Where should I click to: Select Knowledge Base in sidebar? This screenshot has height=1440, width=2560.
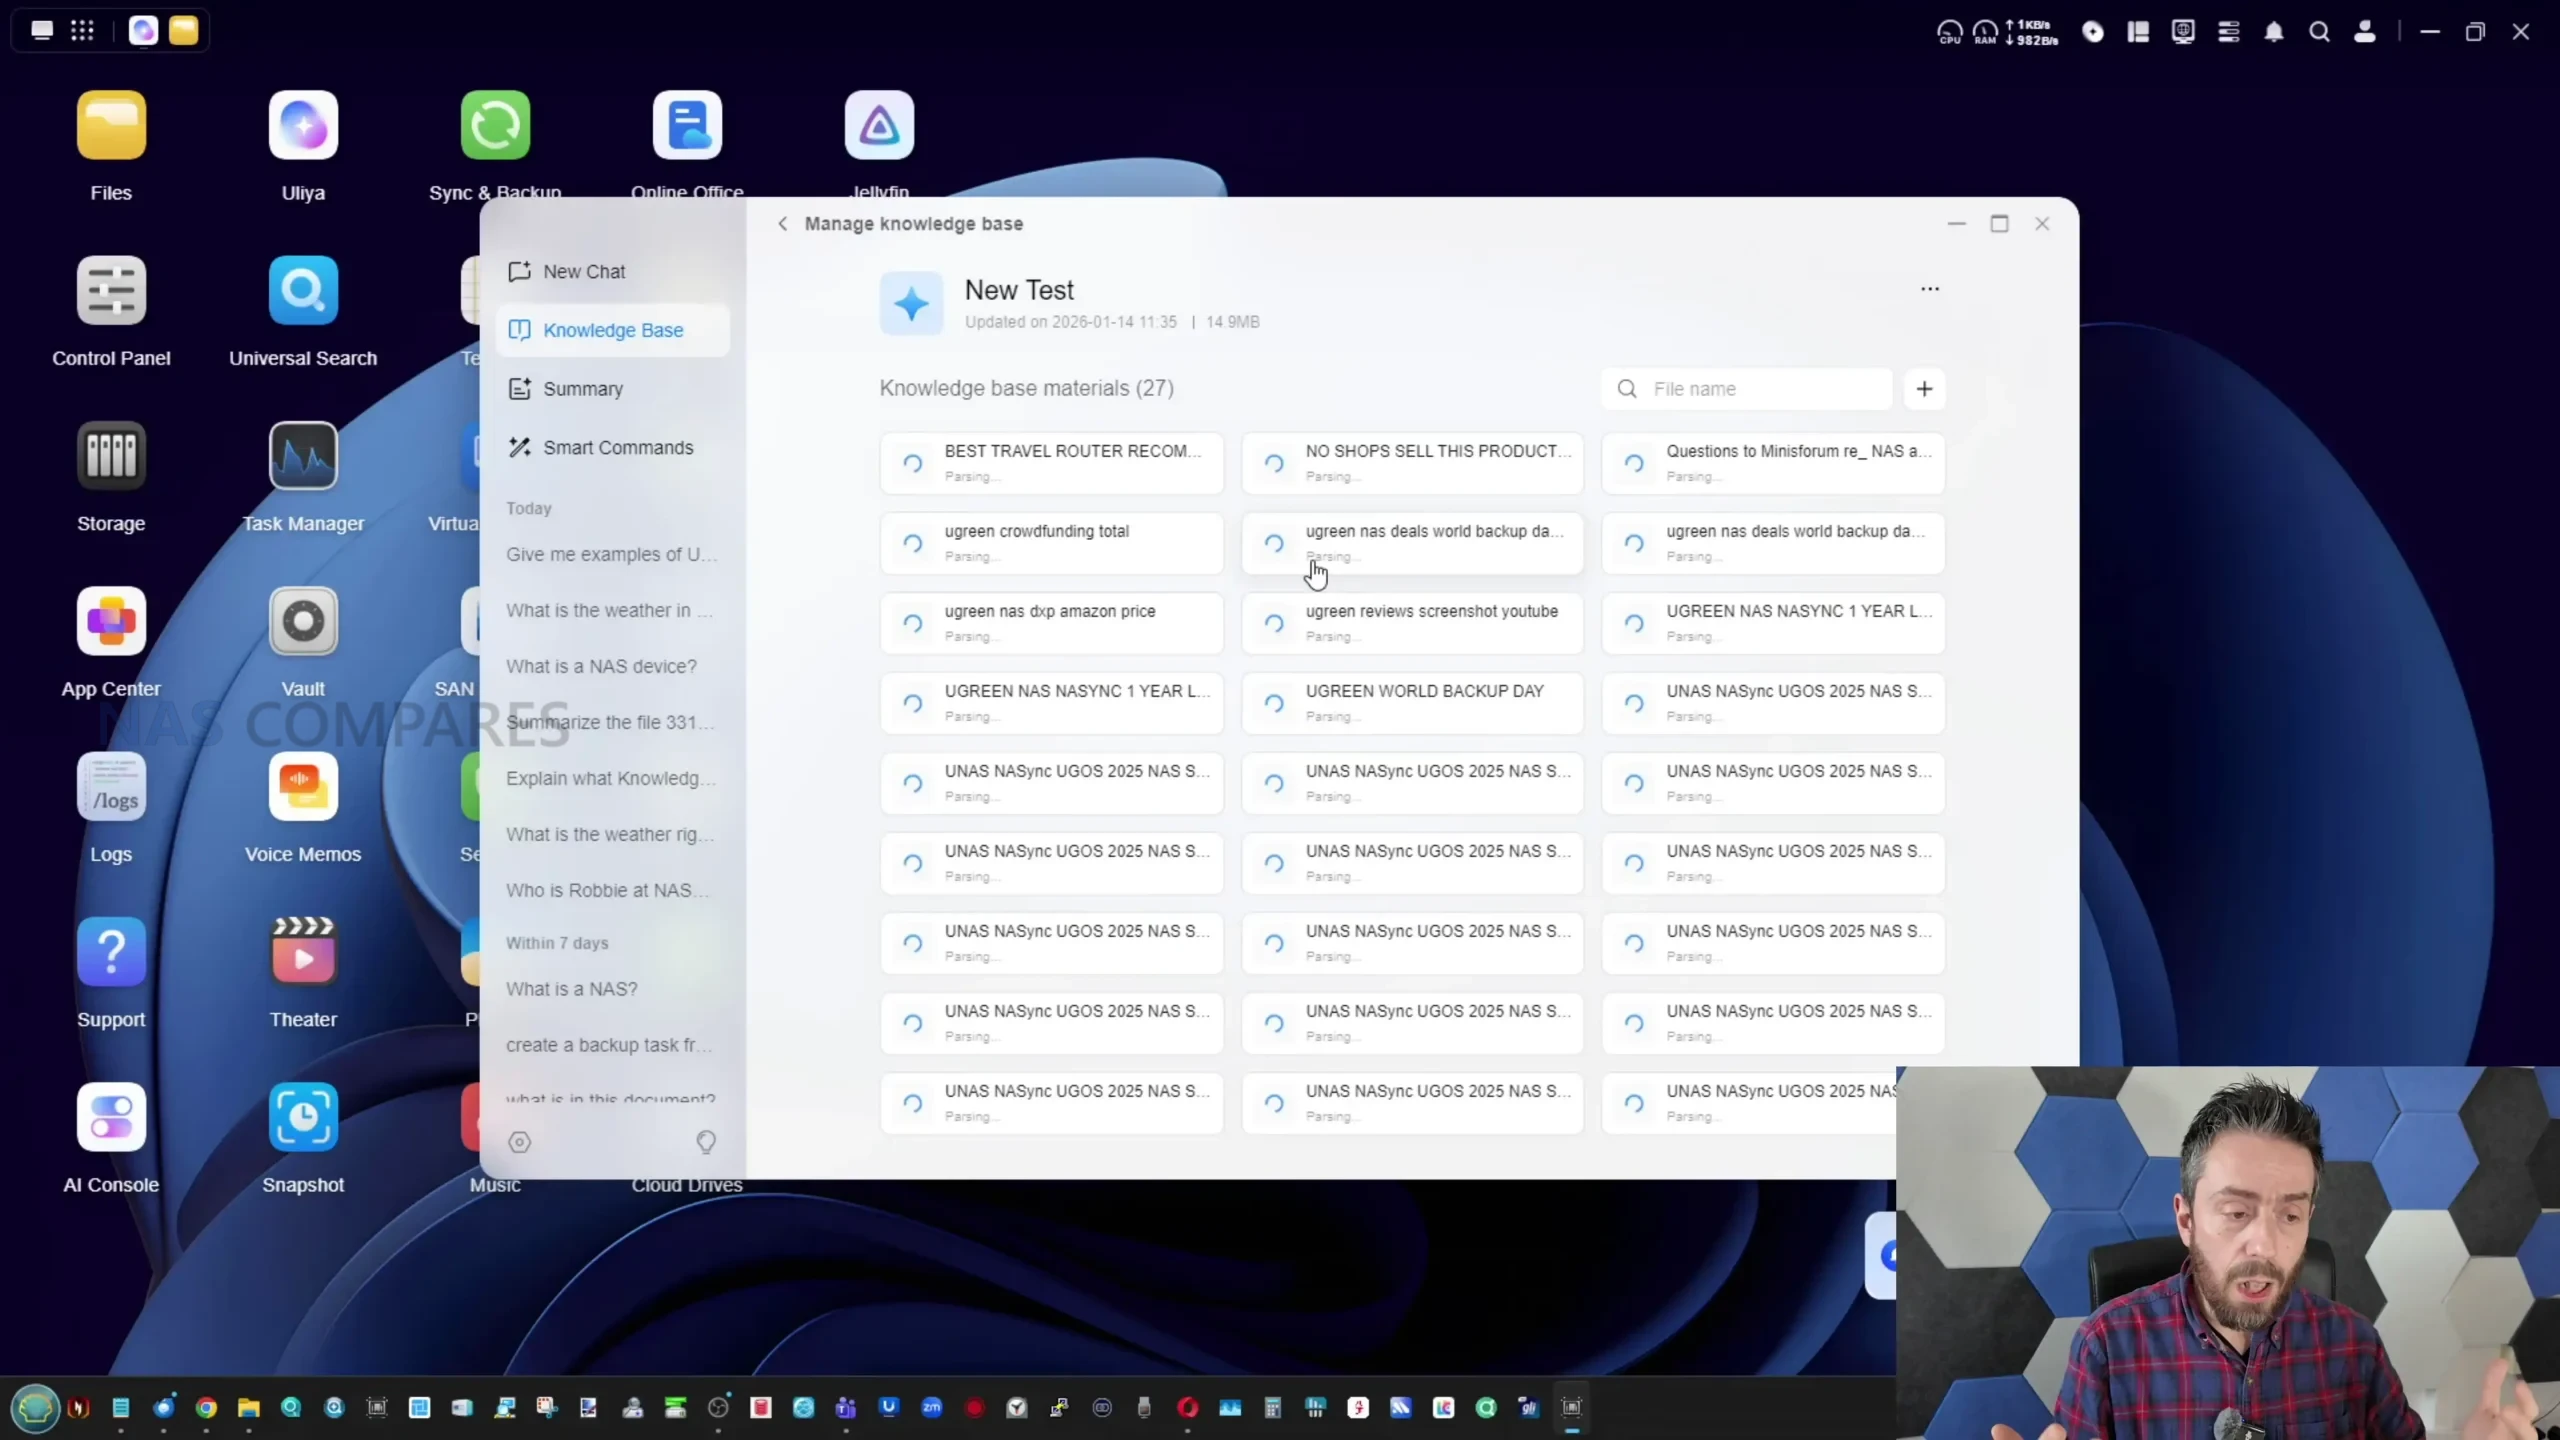pos(612,330)
